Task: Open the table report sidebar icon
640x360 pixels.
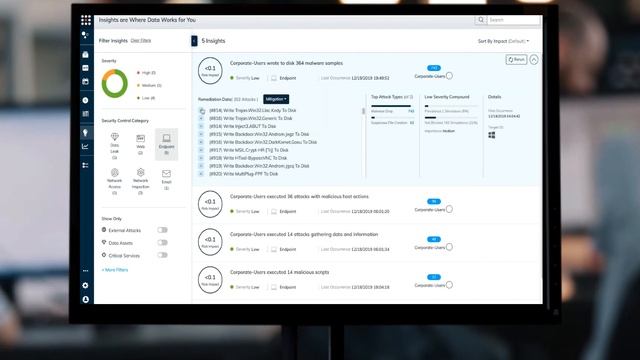Action: [x=85, y=114]
